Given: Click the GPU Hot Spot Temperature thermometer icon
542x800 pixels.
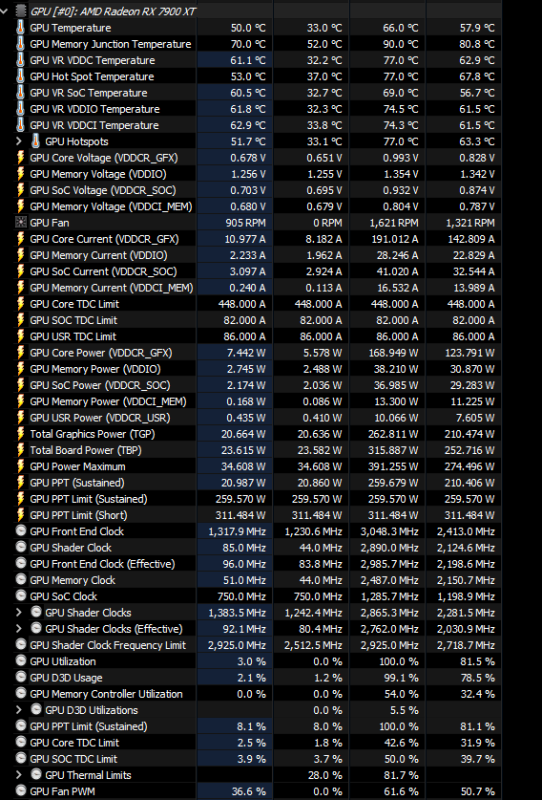Looking at the screenshot, I should point(20,77).
